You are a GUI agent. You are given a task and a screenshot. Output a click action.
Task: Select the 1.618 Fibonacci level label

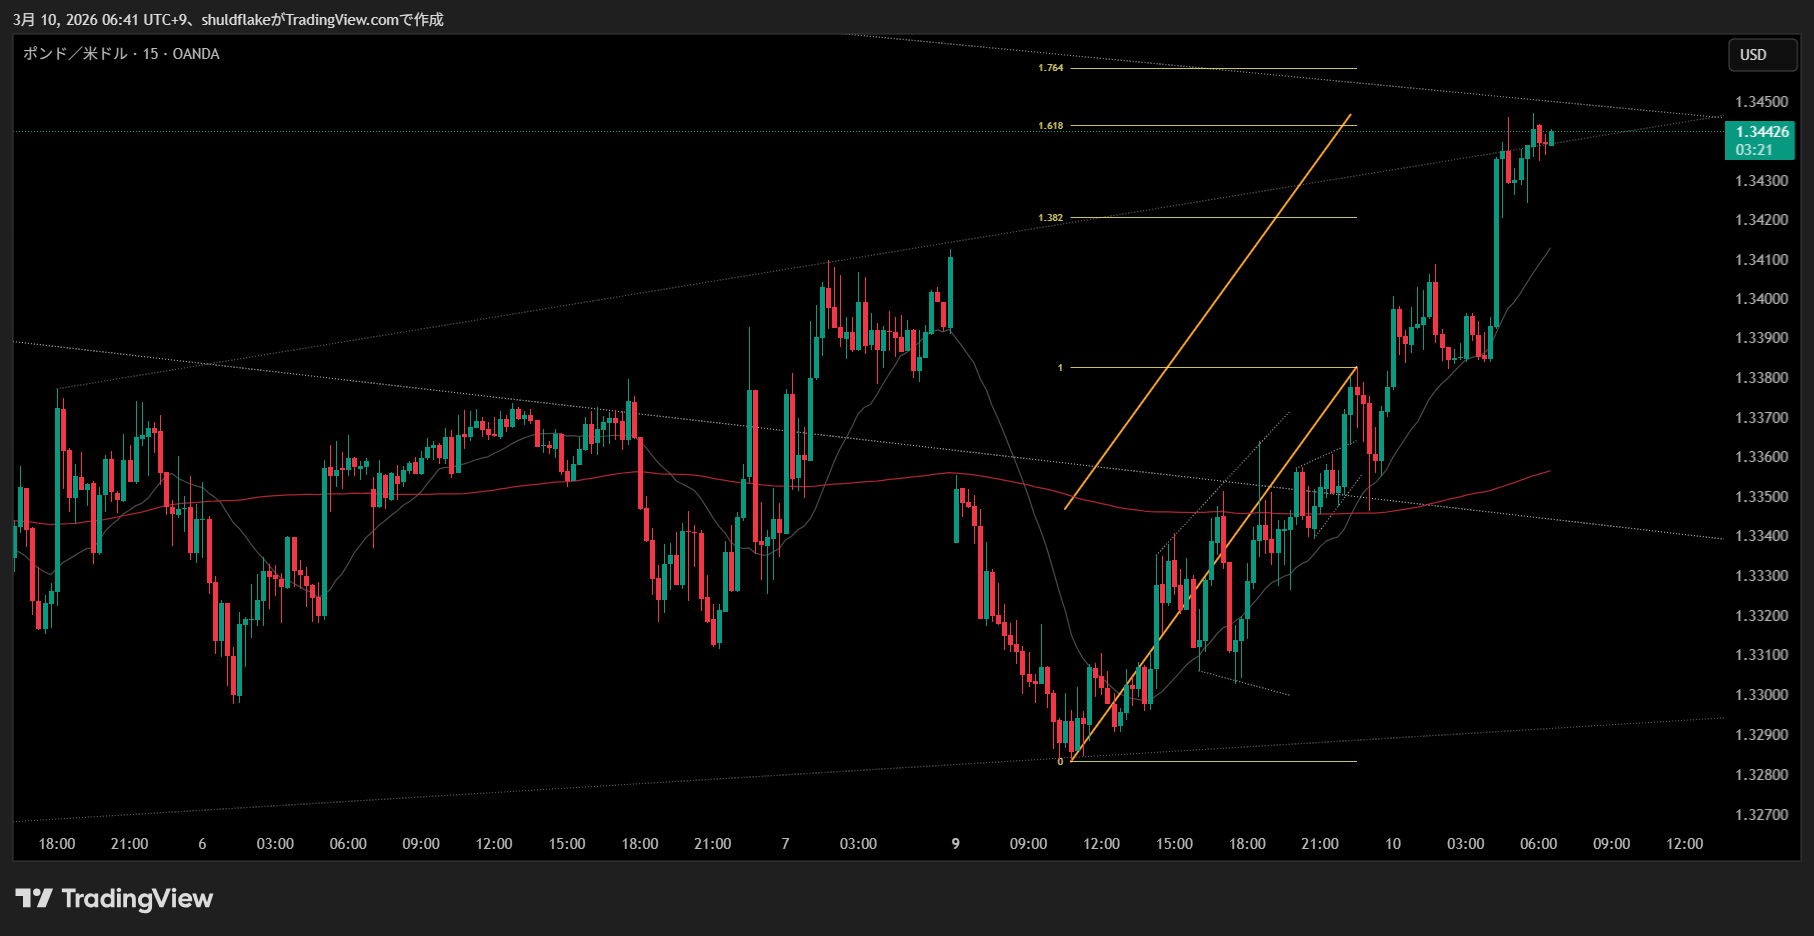click(1050, 126)
